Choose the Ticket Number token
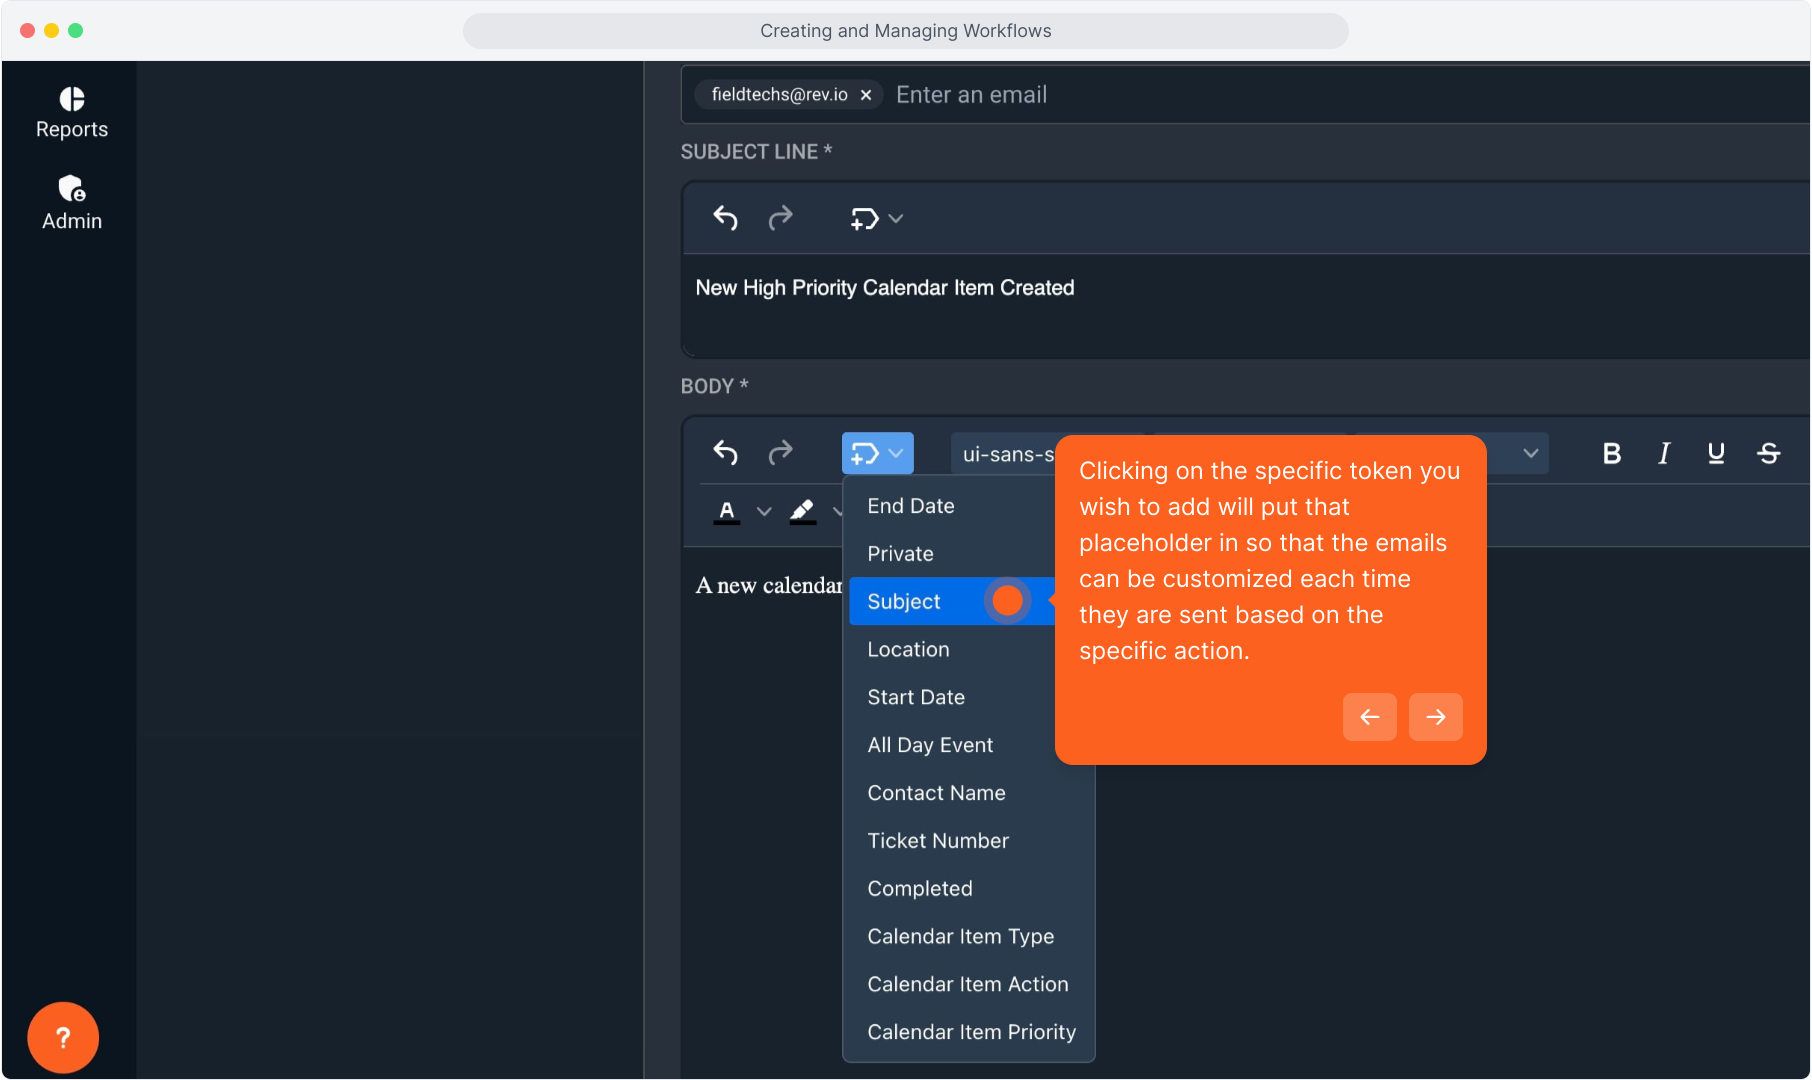The height and width of the screenshot is (1080, 1812). (x=938, y=841)
